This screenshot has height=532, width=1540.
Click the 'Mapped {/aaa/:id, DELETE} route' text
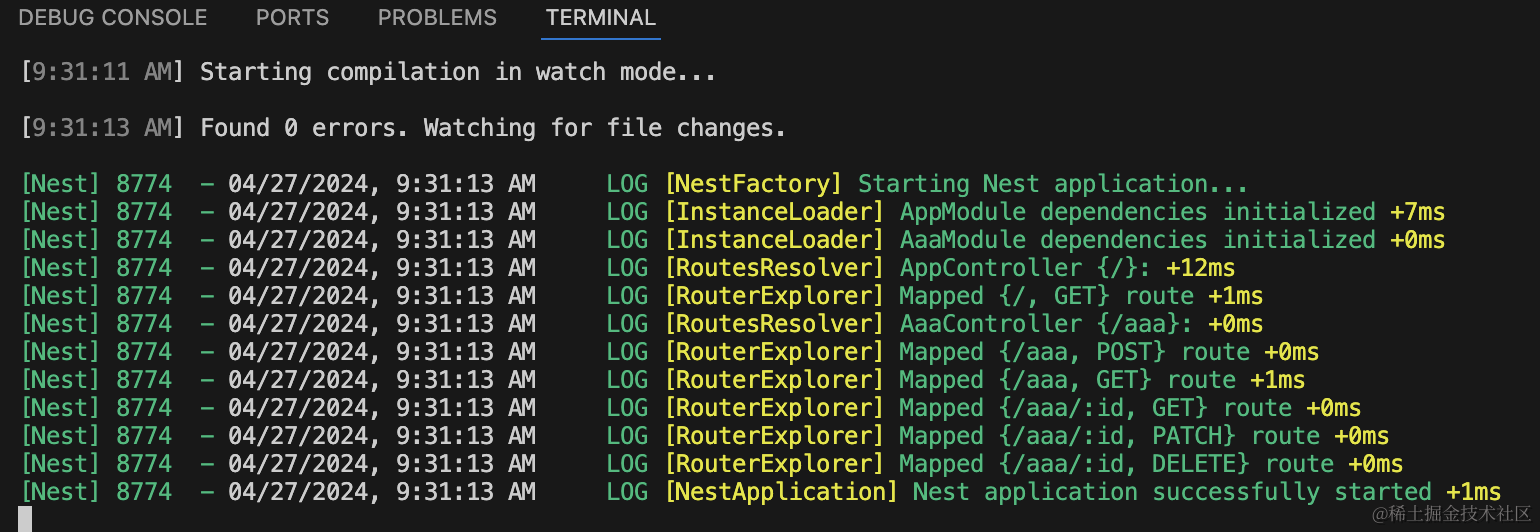pos(1116,464)
